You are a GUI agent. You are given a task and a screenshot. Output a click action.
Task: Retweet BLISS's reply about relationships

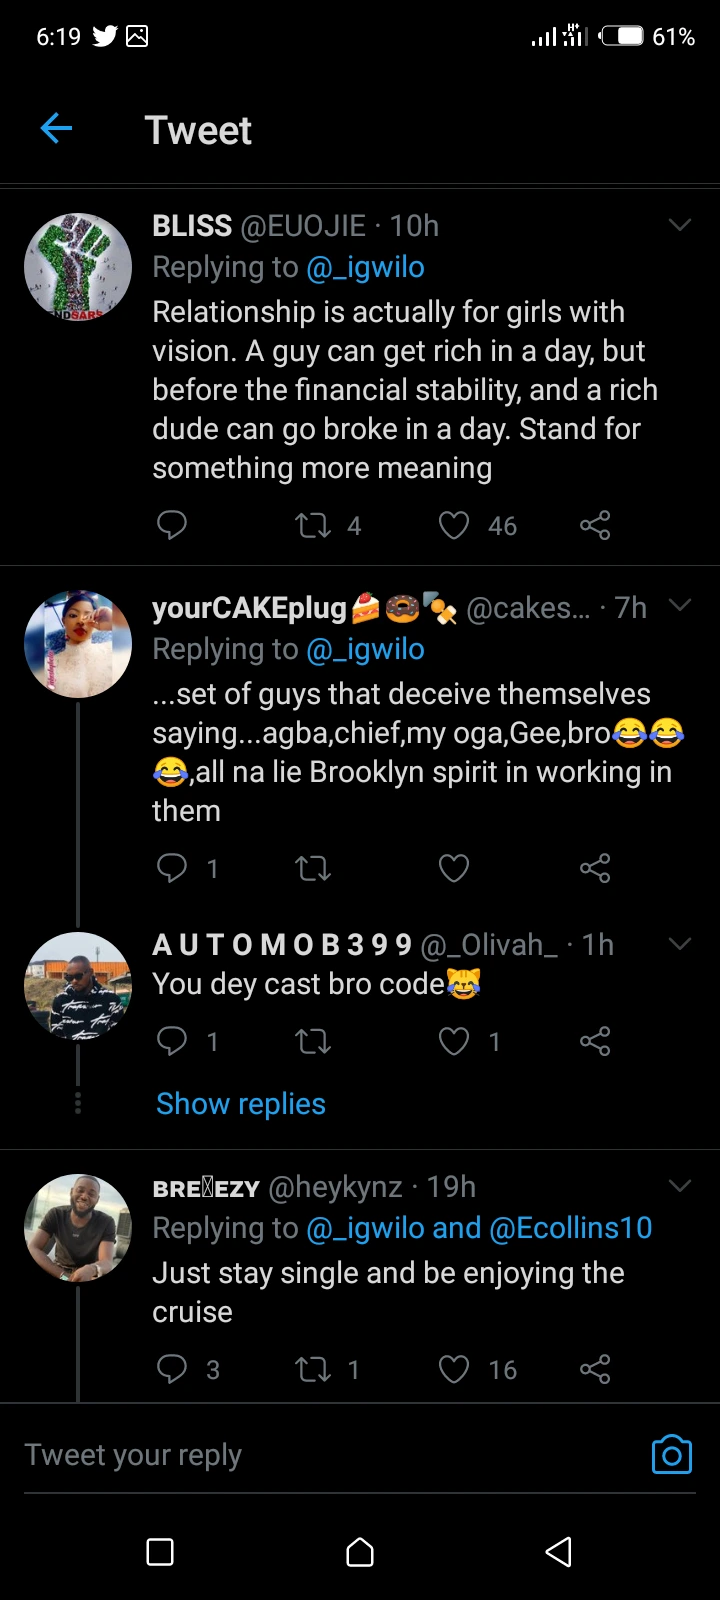(313, 525)
